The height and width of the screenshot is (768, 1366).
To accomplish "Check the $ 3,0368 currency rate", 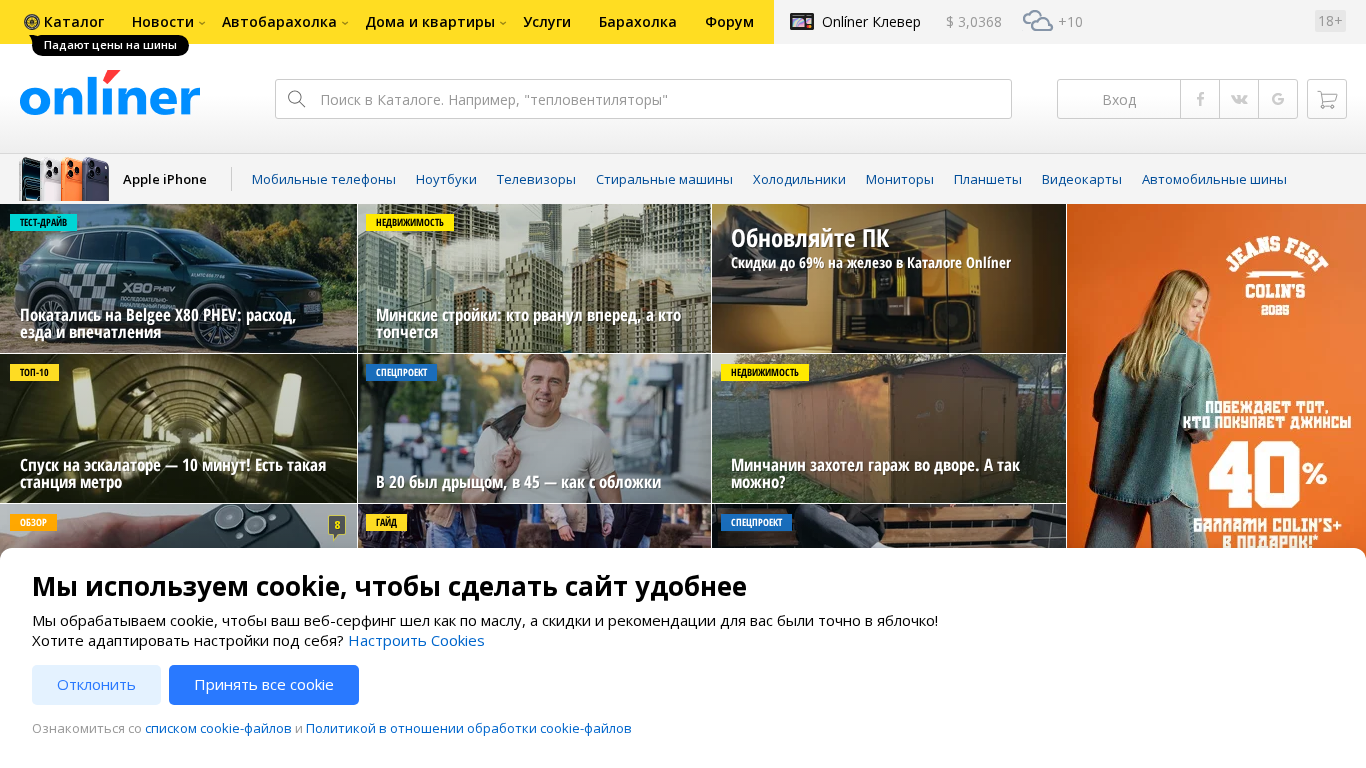I will pyautogui.click(x=974, y=22).
